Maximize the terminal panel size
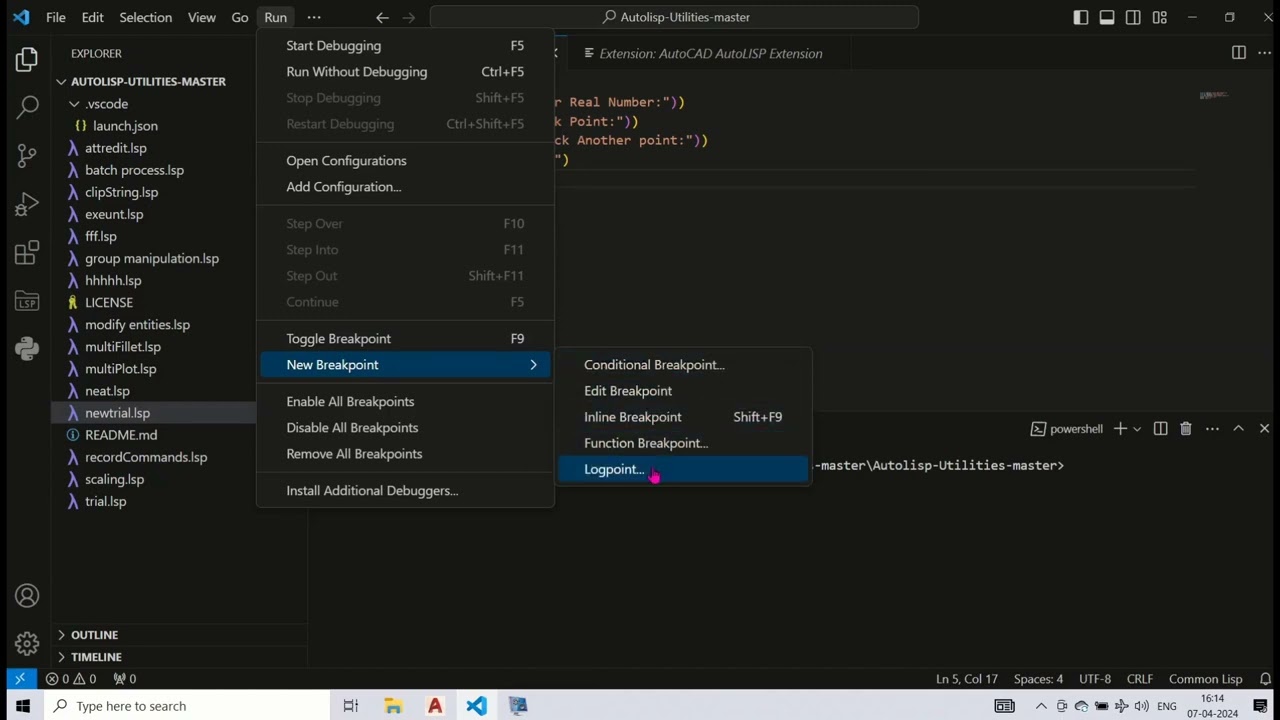The image size is (1280, 720). 1238,429
